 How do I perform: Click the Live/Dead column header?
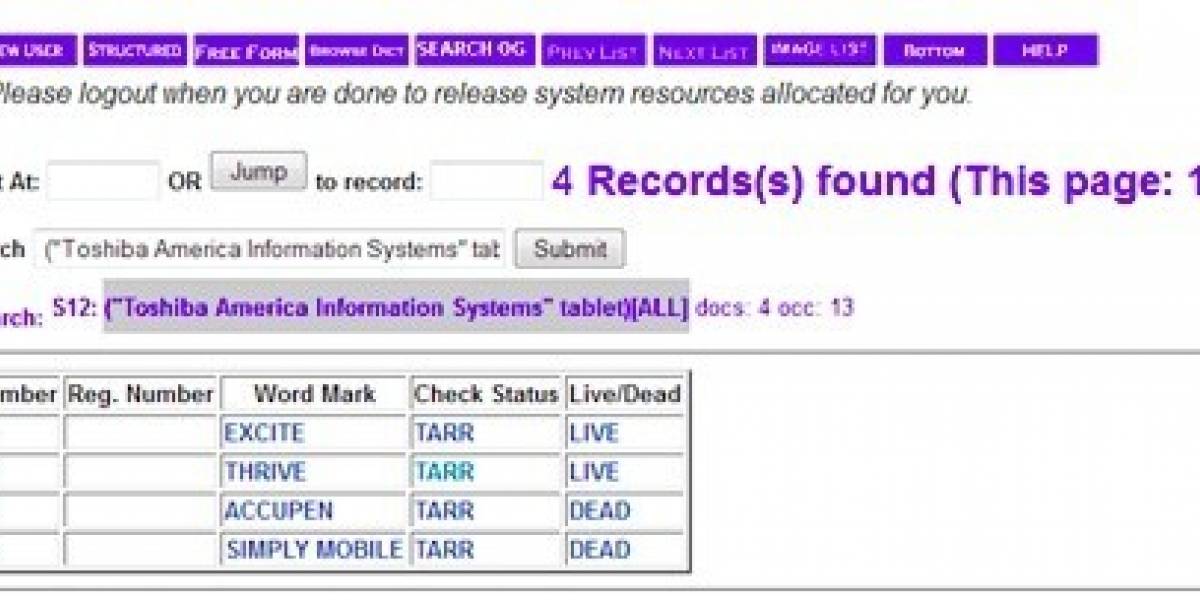click(x=625, y=394)
